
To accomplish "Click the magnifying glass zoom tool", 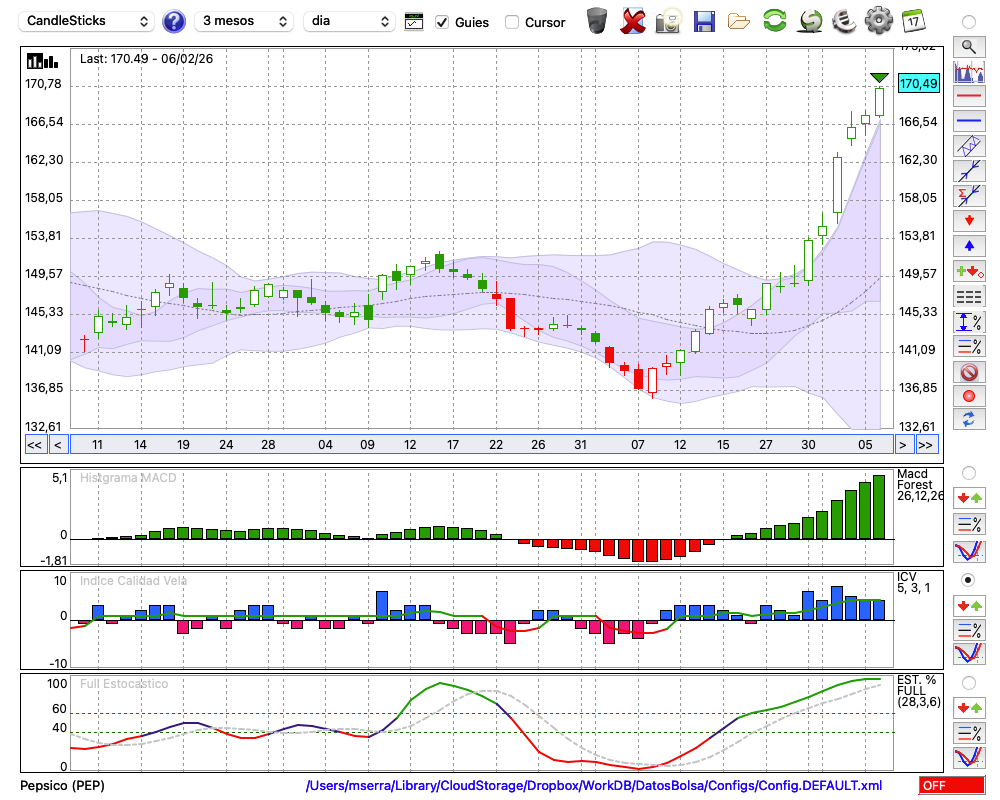I will (968, 46).
